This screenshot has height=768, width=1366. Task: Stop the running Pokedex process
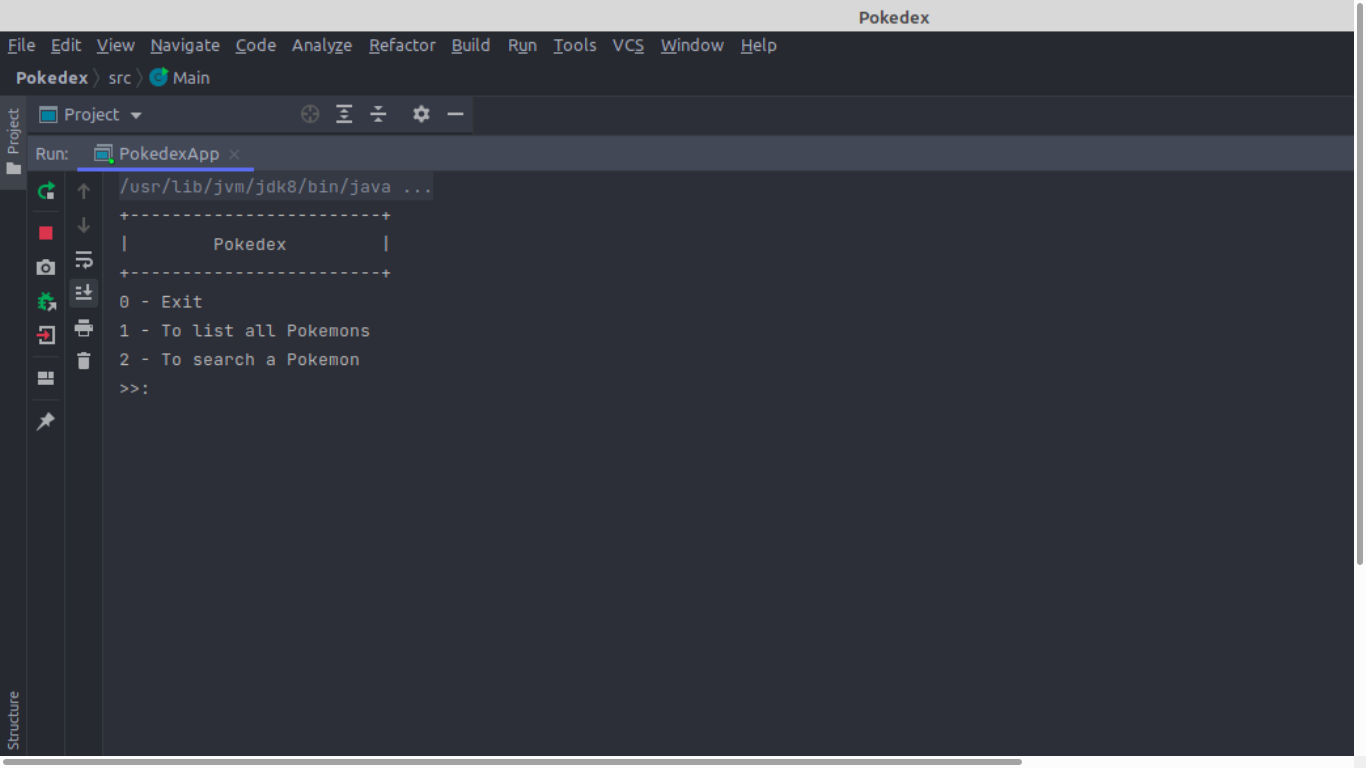tap(45, 232)
